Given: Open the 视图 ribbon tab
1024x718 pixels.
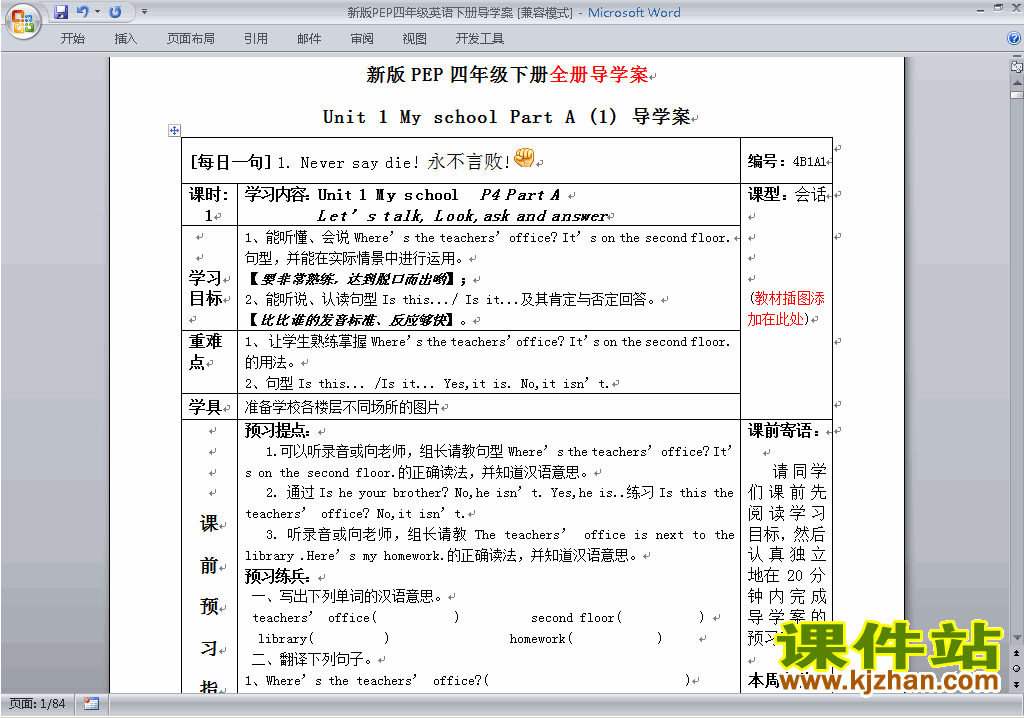Looking at the screenshot, I should [x=414, y=39].
